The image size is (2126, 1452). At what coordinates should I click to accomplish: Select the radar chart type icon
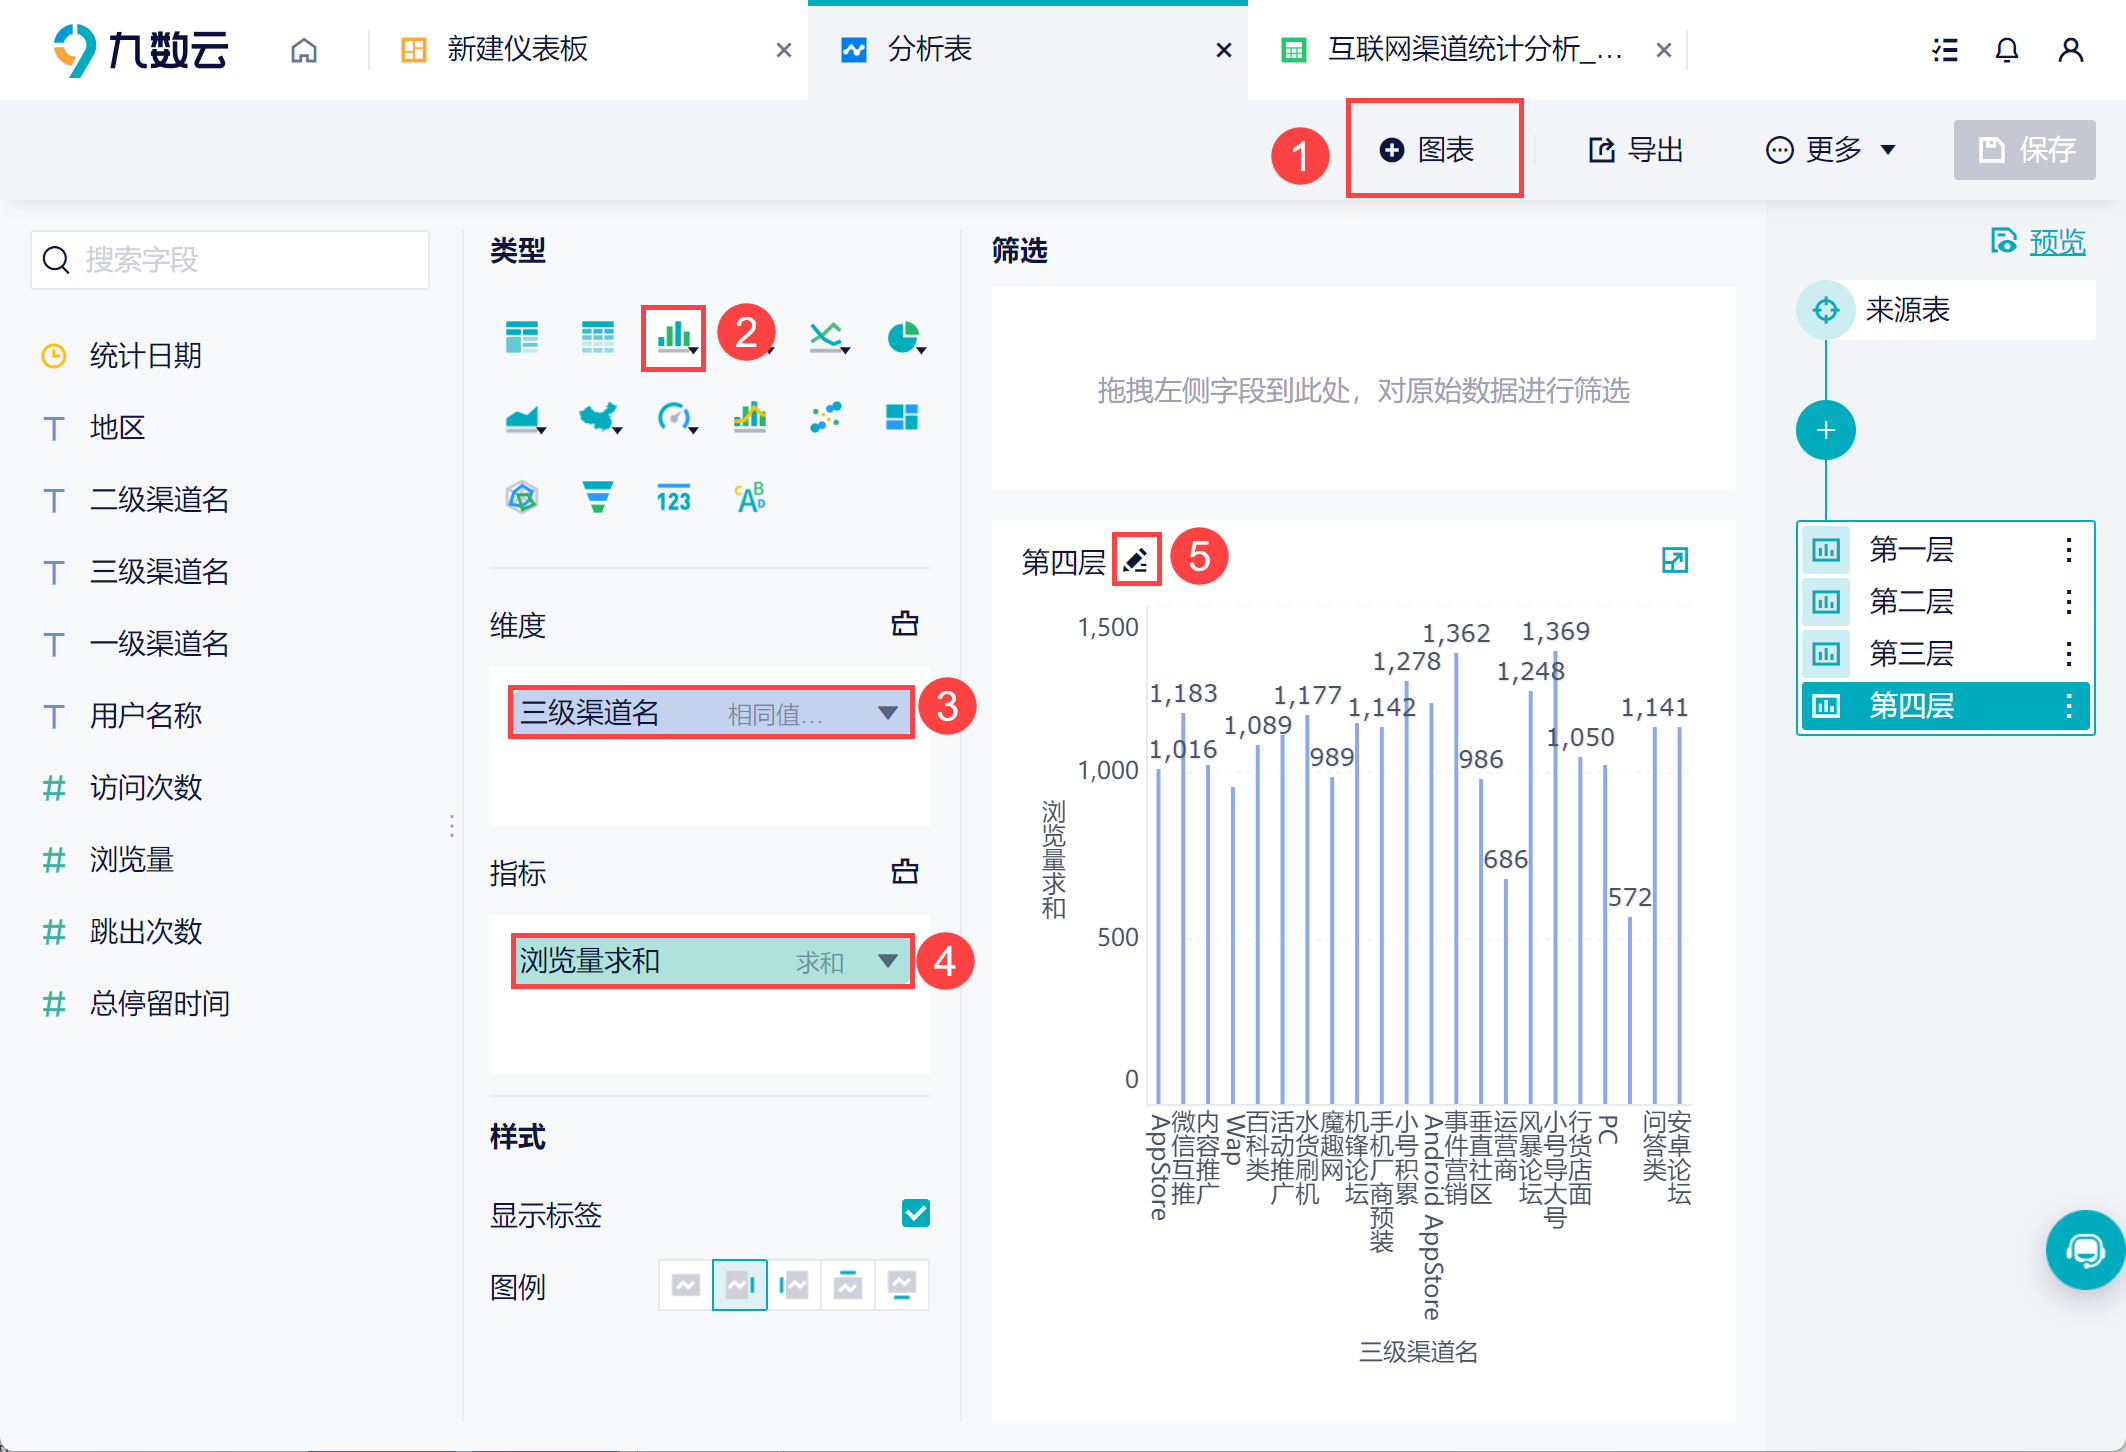tap(522, 497)
